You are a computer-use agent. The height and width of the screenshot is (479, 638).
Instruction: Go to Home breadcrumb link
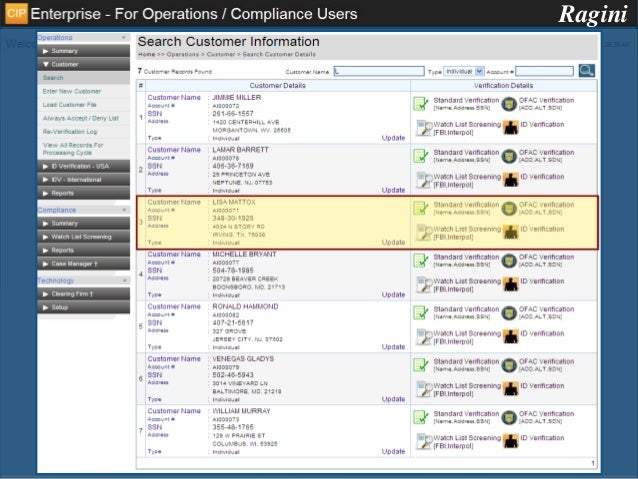(x=146, y=54)
